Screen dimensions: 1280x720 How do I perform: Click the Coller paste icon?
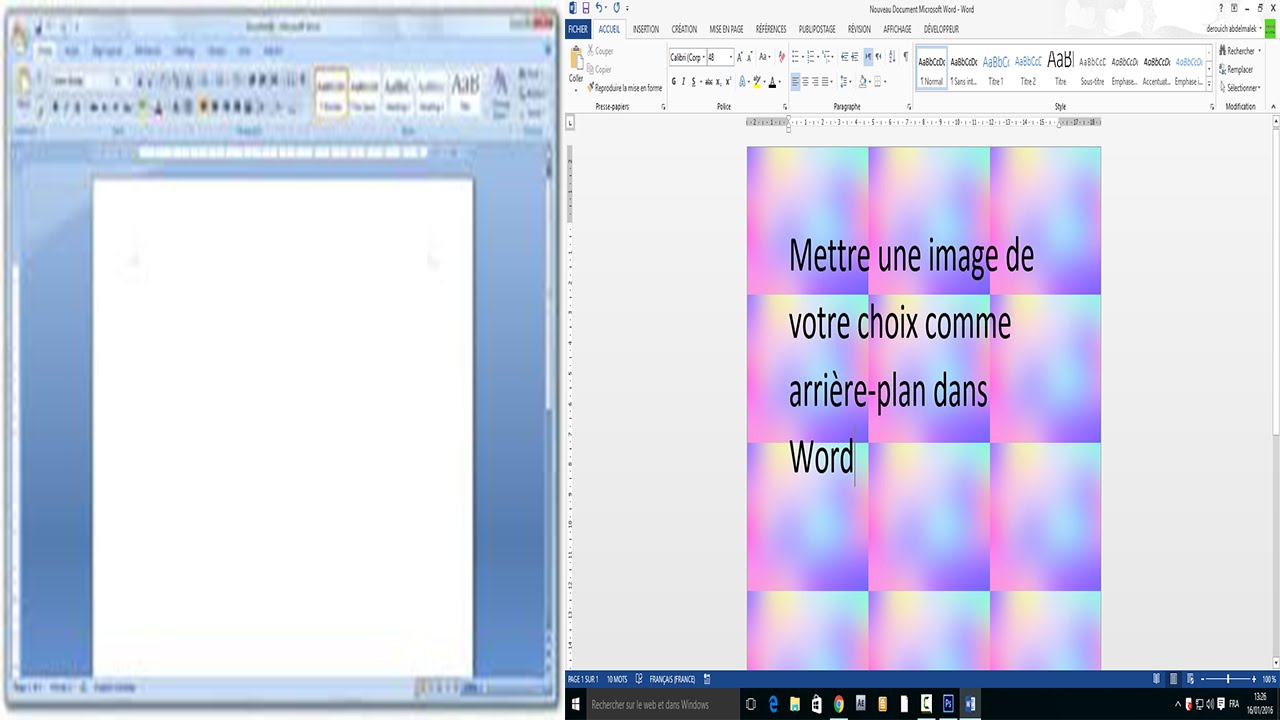[x=576, y=65]
